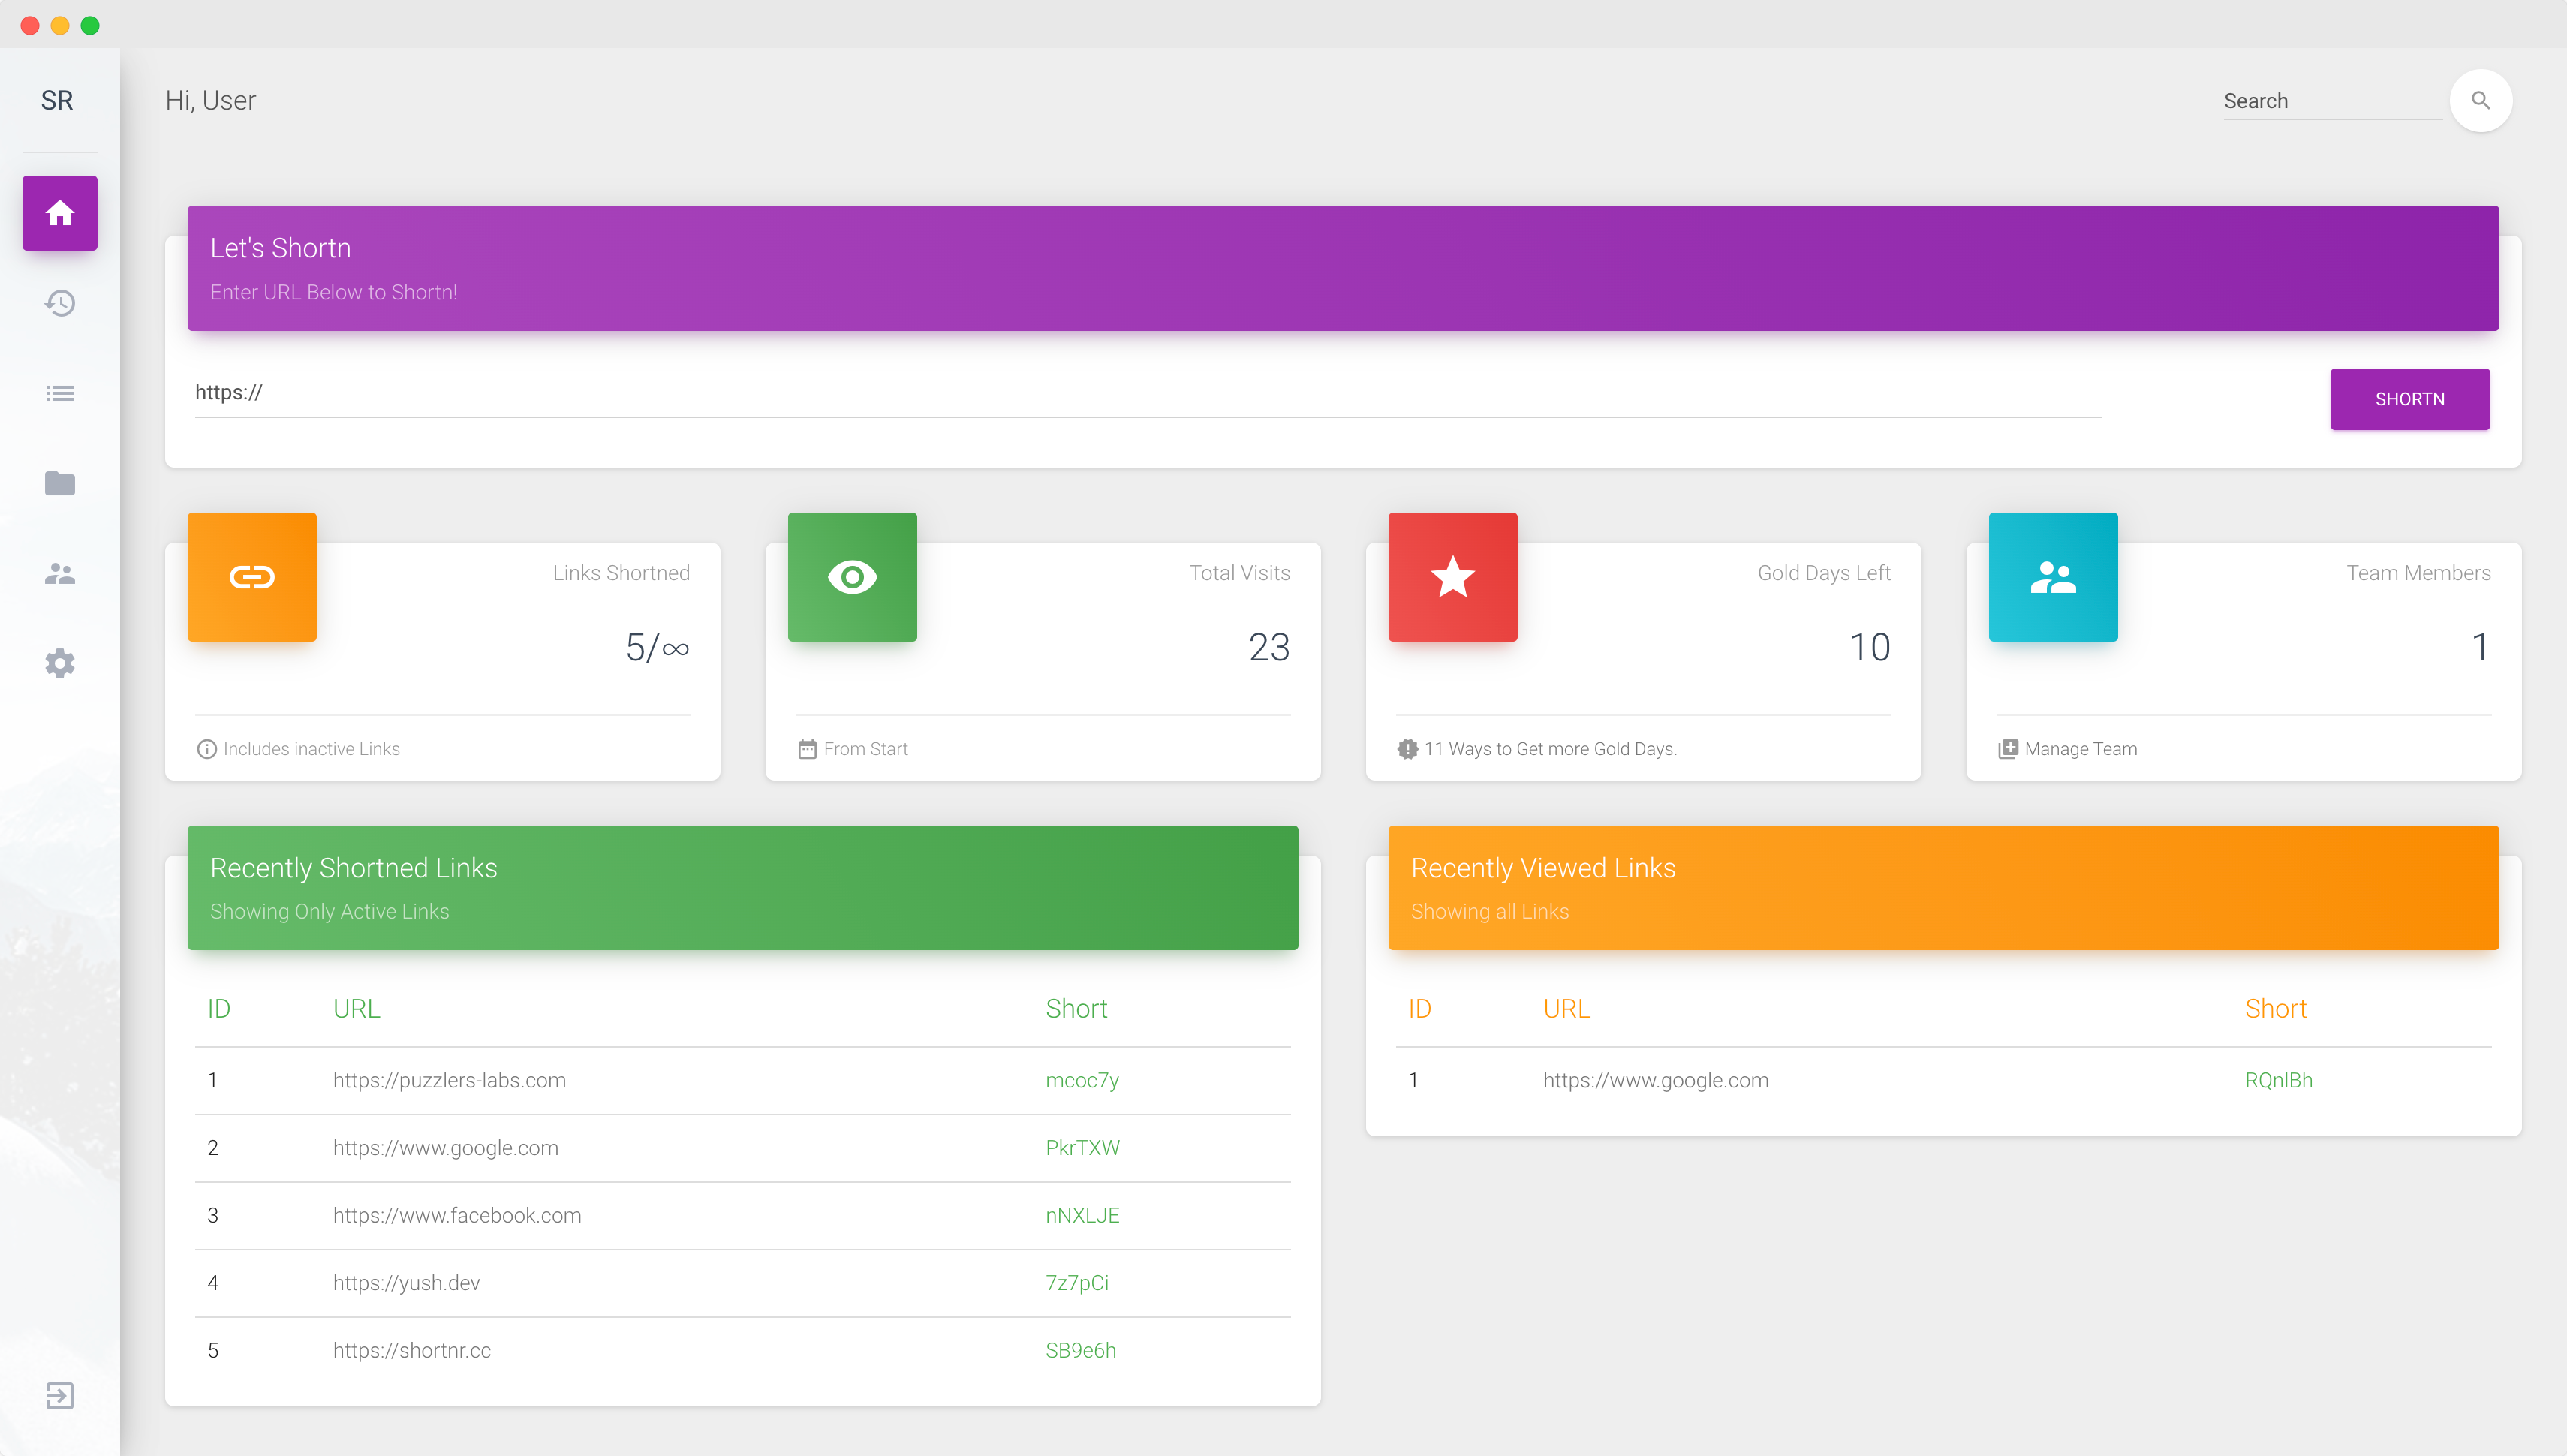The height and width of the screenshot is (1456, 2567).
Task: Click the logout icon at sidebar bottom
Action: (x=60, y=1396)
